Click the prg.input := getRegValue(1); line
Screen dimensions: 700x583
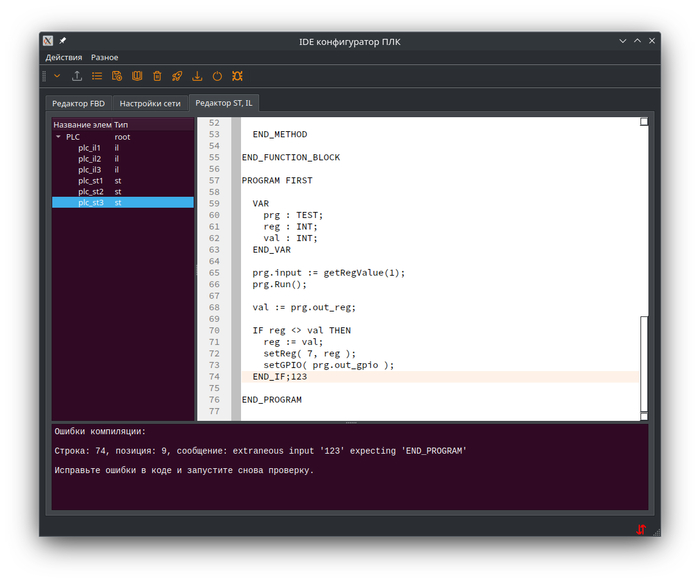(x=328, y=273)
